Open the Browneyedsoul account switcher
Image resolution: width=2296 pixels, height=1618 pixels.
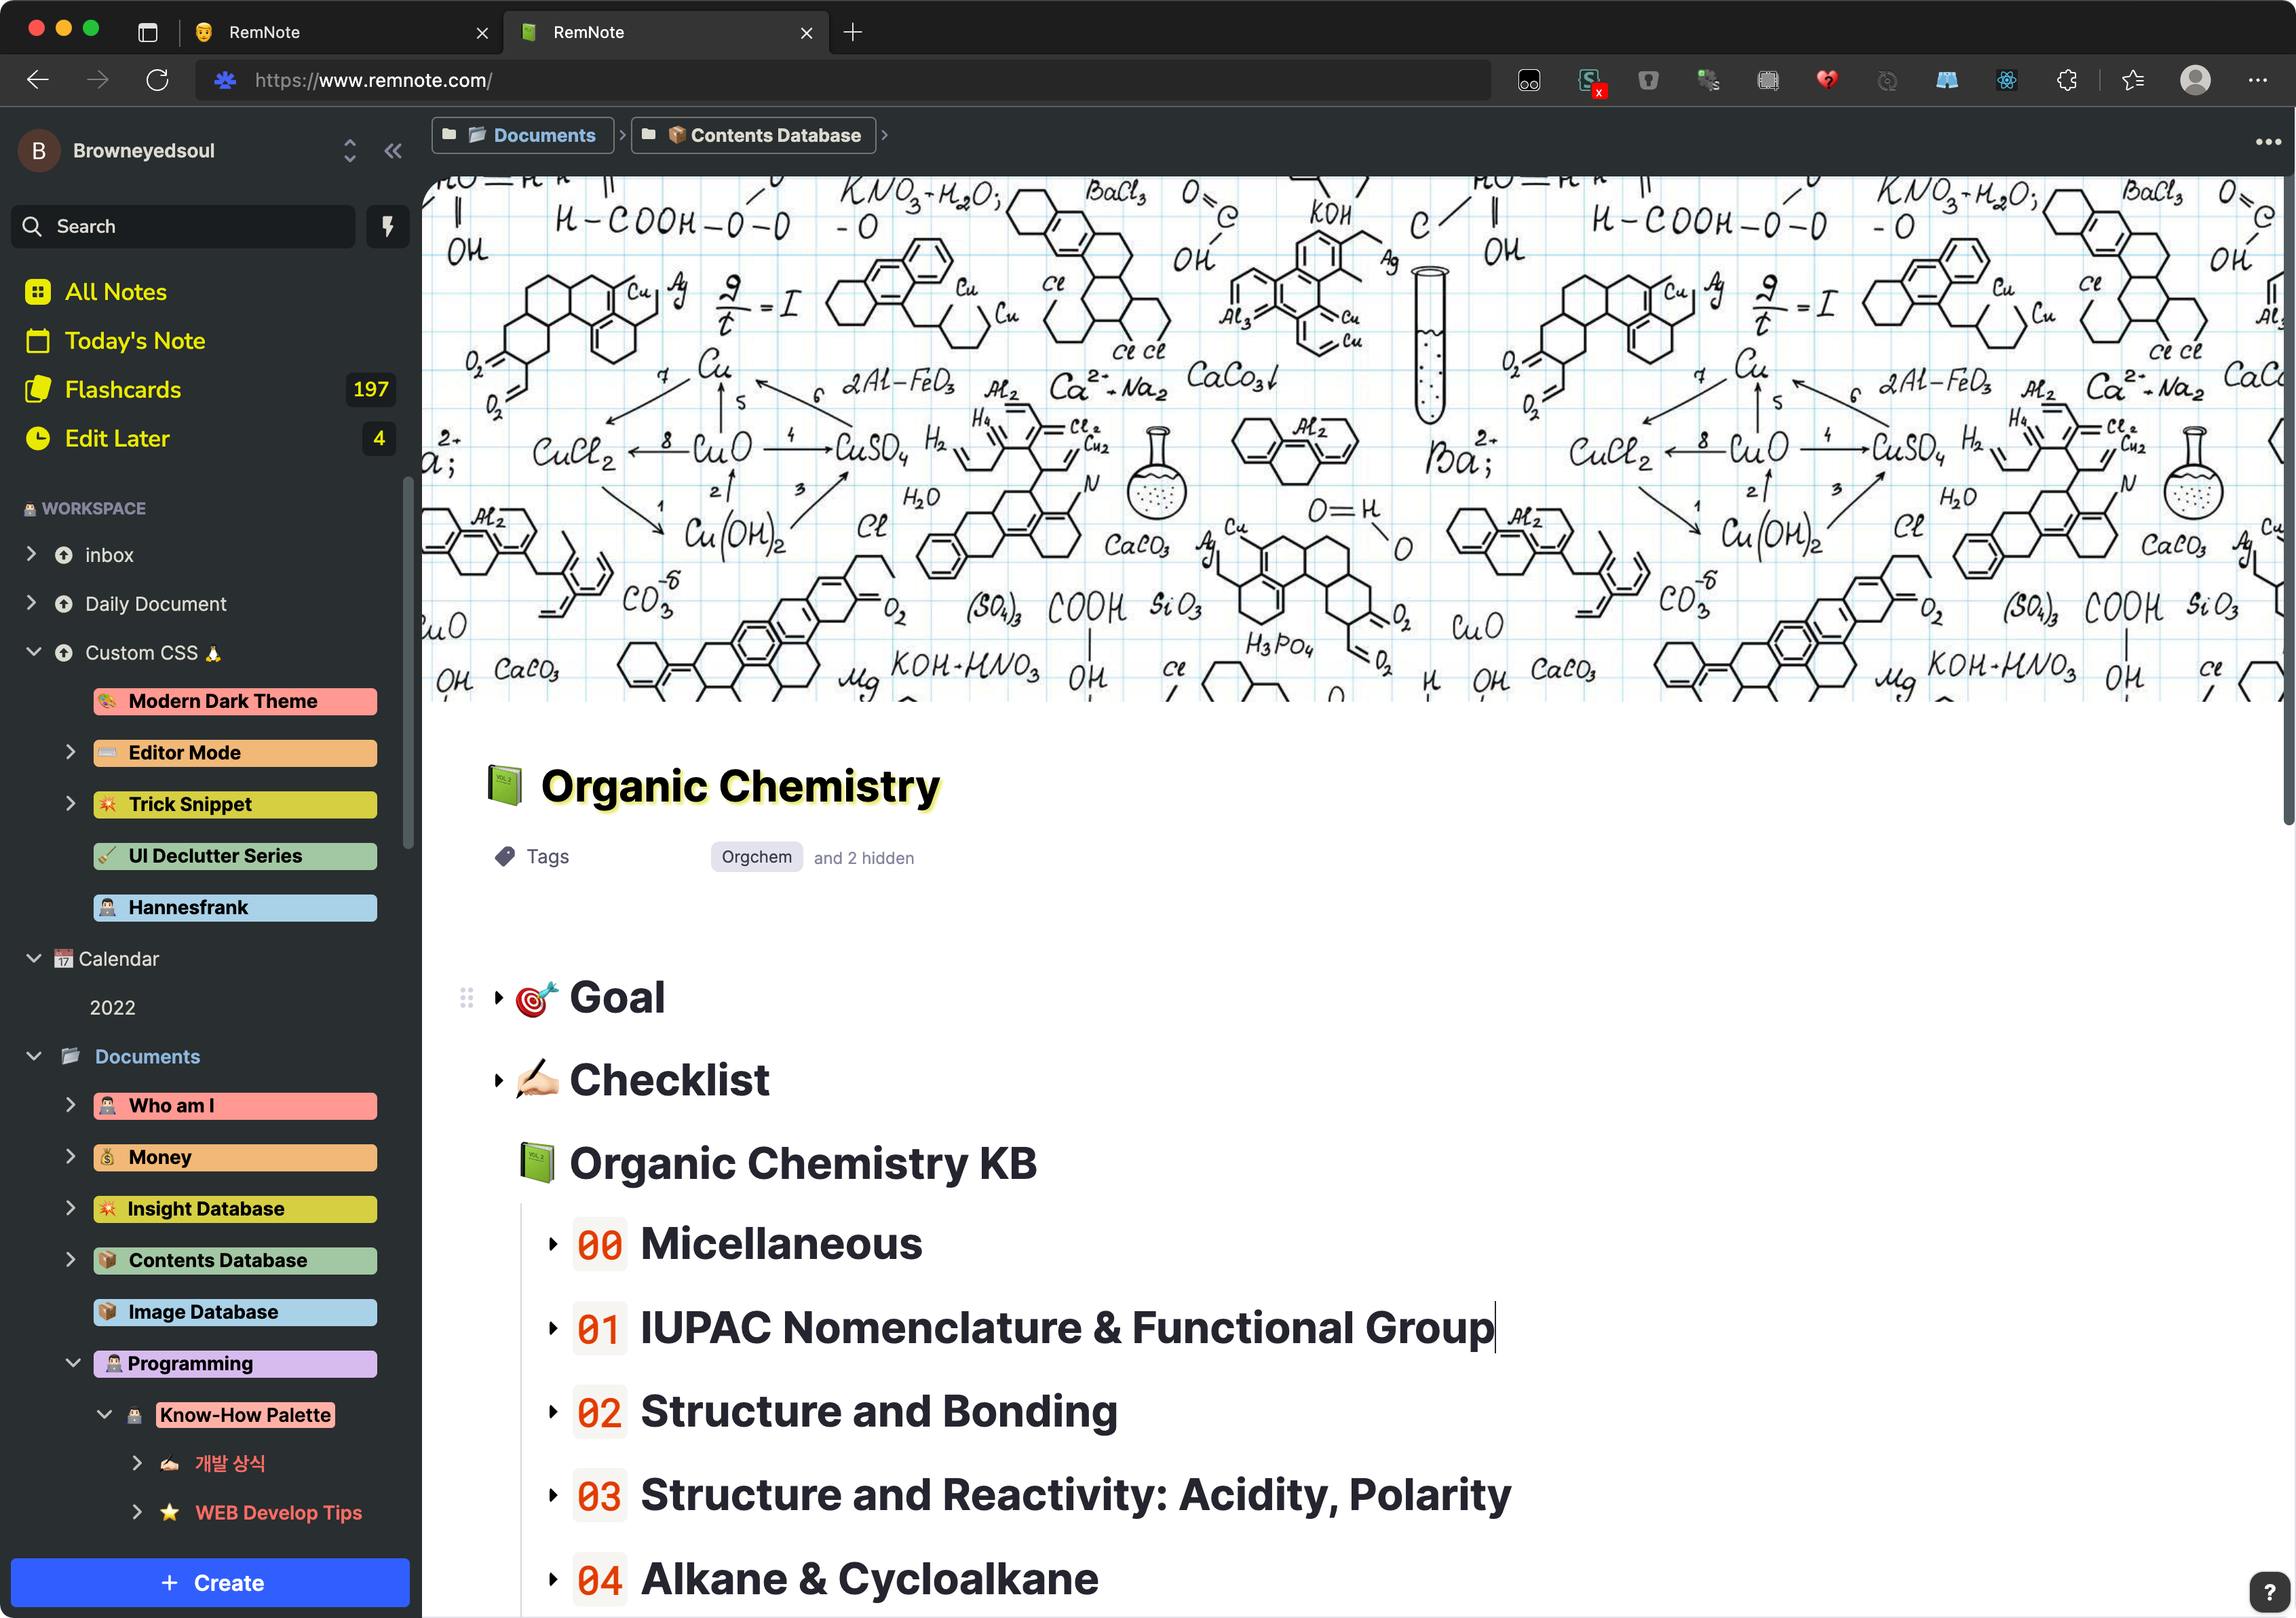tap(349, 151)
